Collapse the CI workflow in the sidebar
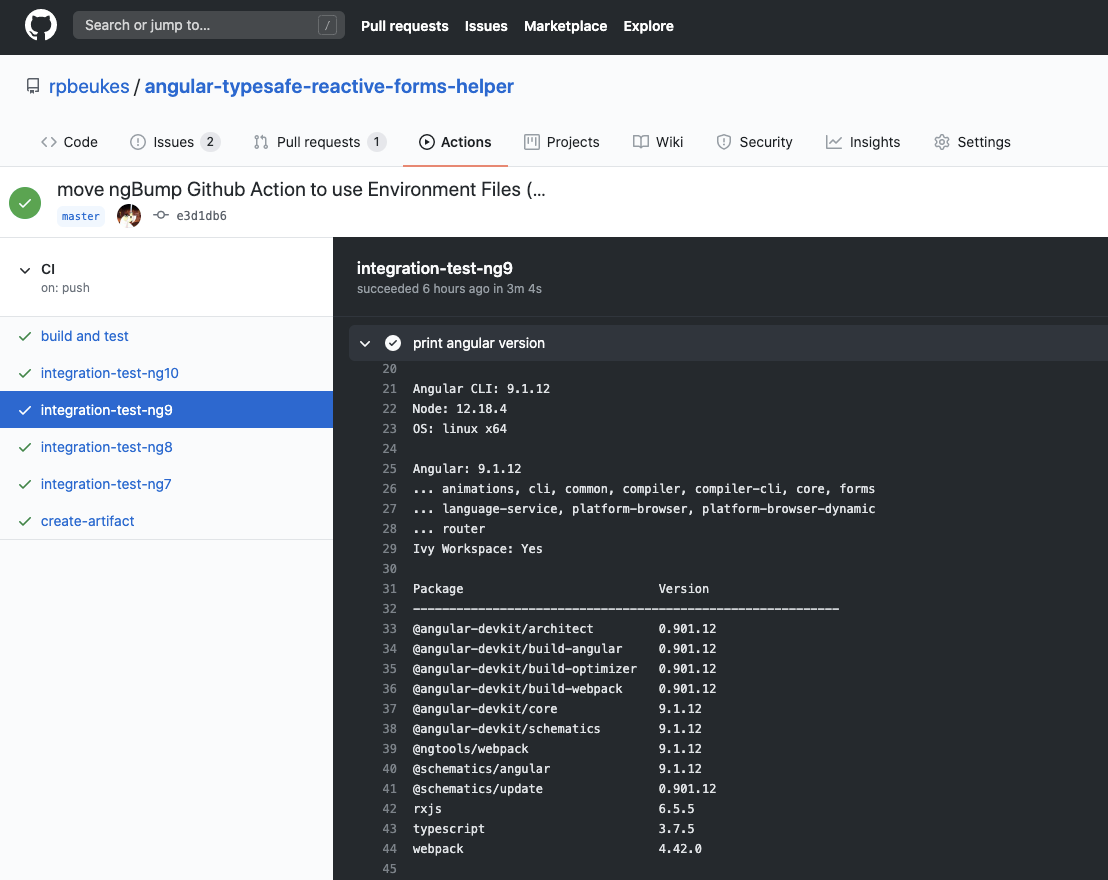The image size is (1108, 880). click(24, 269)
